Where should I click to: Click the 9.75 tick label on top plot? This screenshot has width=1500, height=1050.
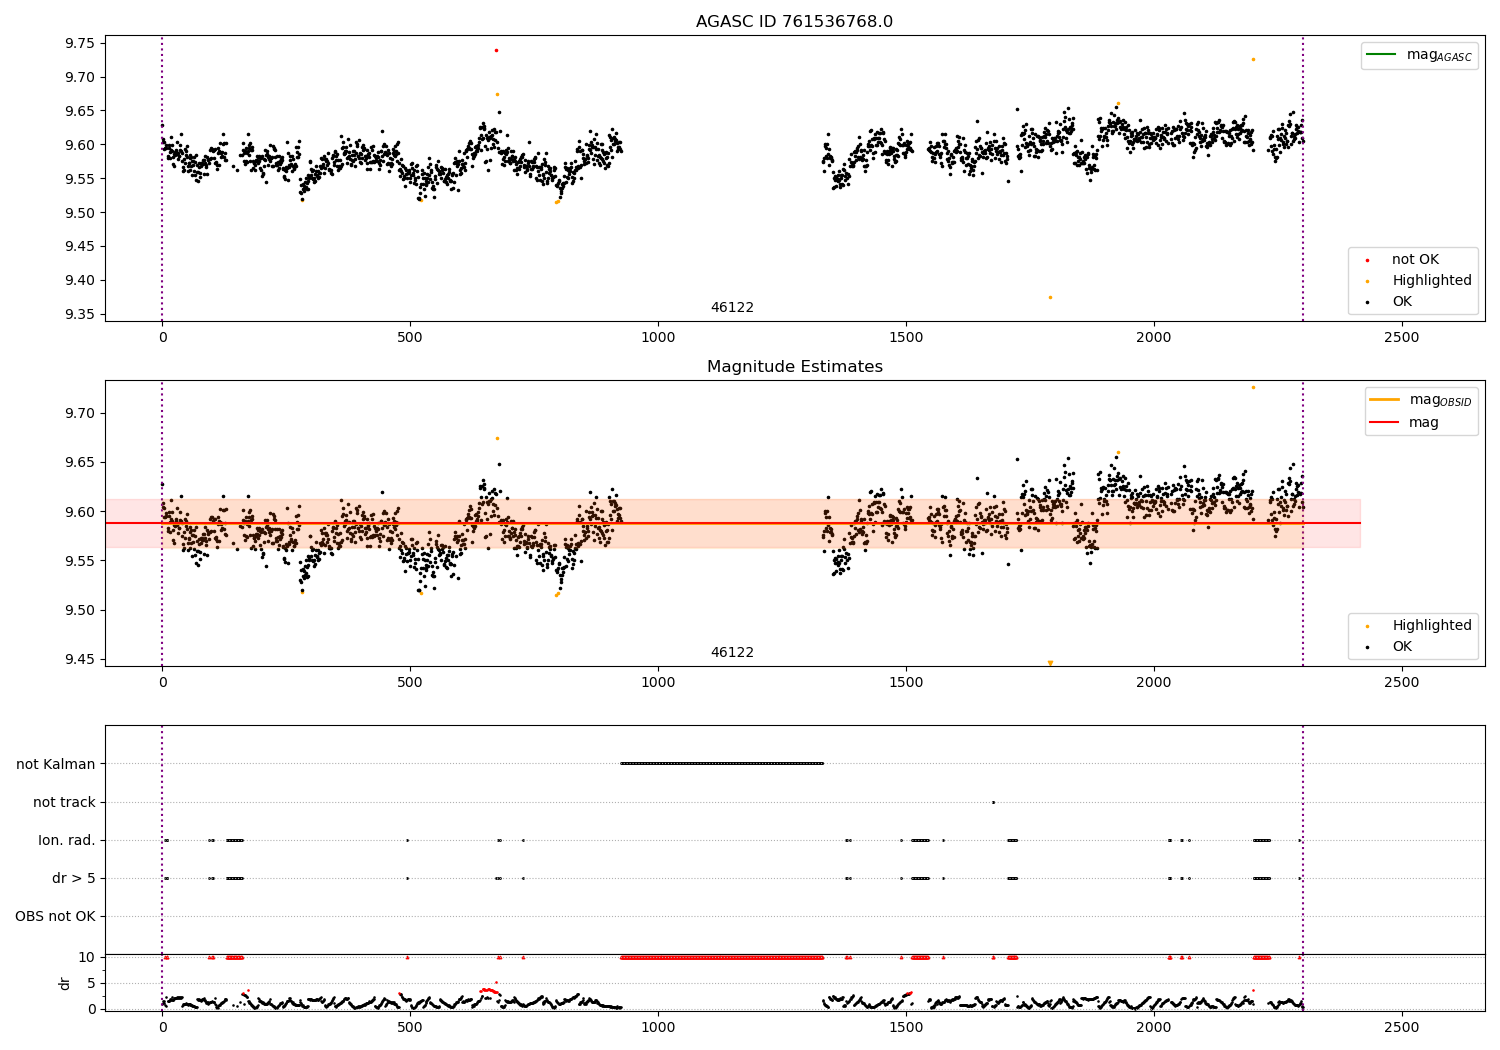[80, 43]
